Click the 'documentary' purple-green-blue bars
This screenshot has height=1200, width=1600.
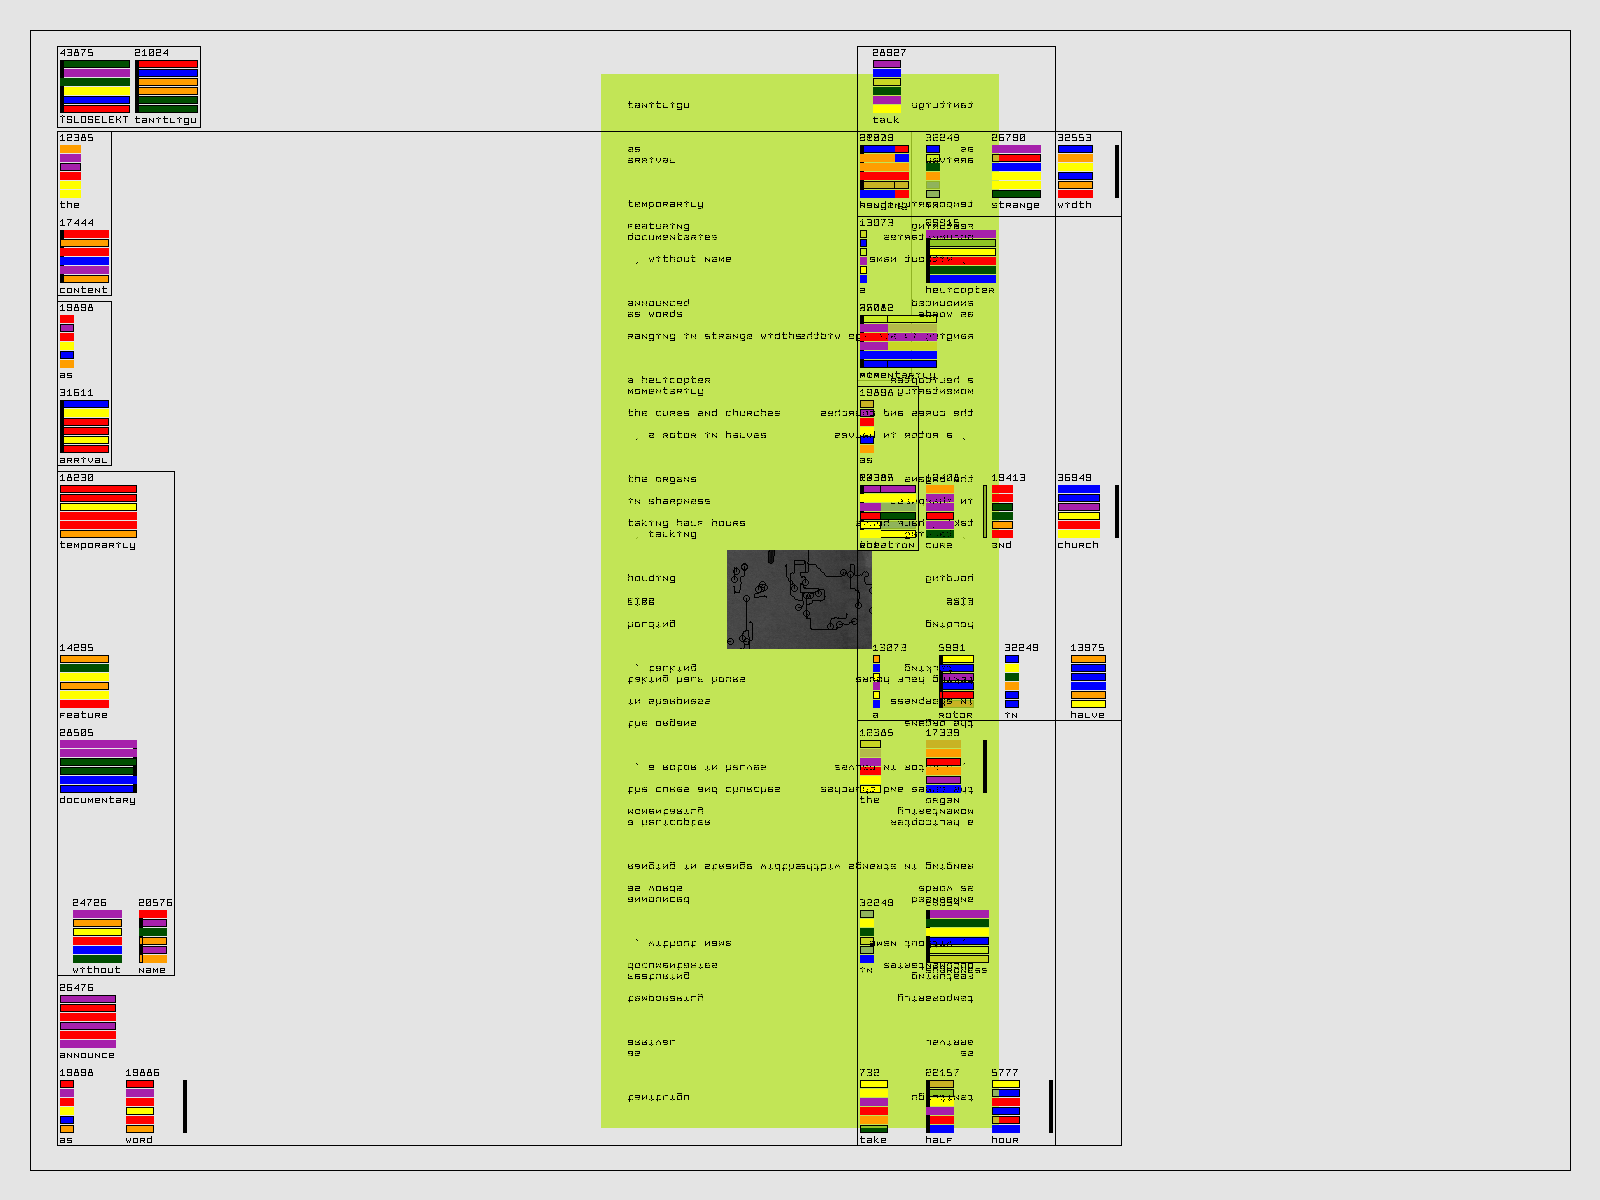97,766
